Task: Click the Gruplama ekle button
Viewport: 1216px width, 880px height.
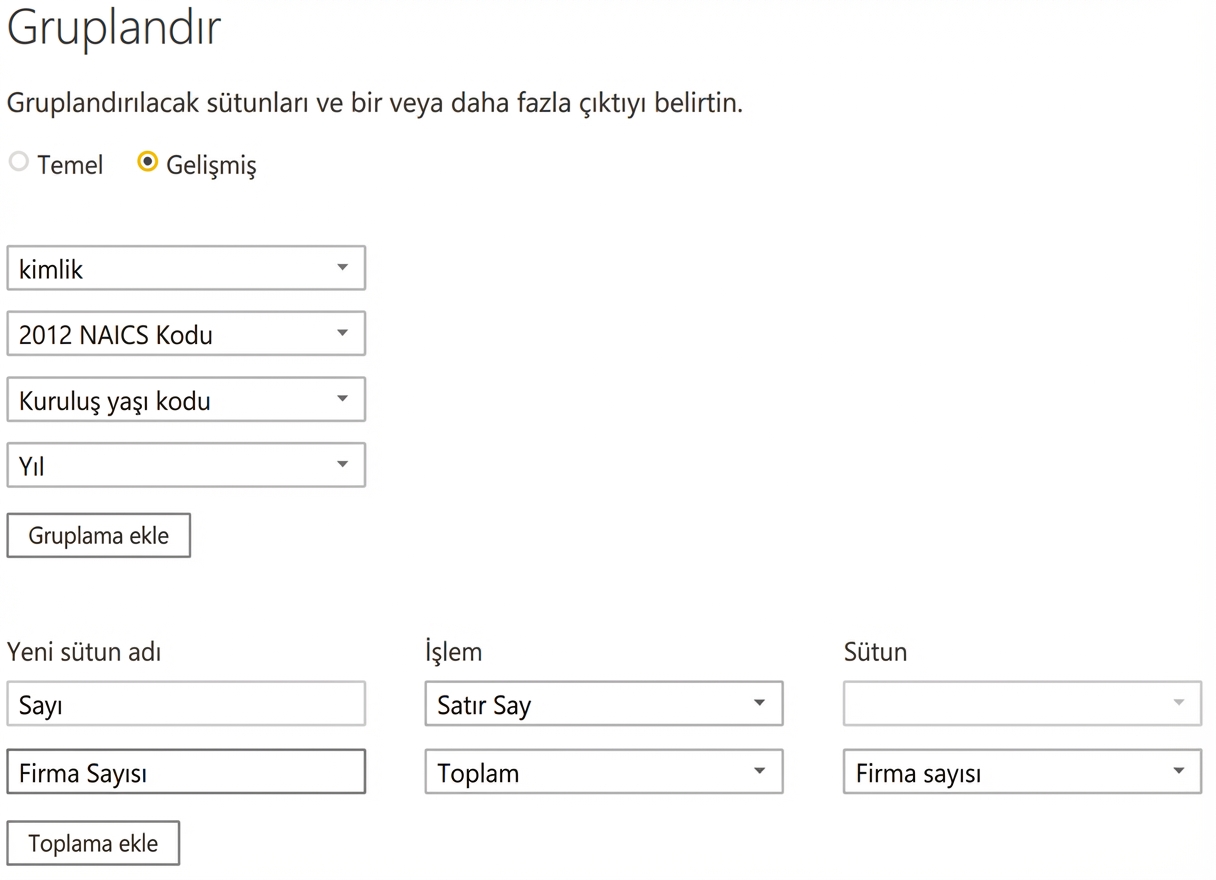Action: click(x=98, y=535)
